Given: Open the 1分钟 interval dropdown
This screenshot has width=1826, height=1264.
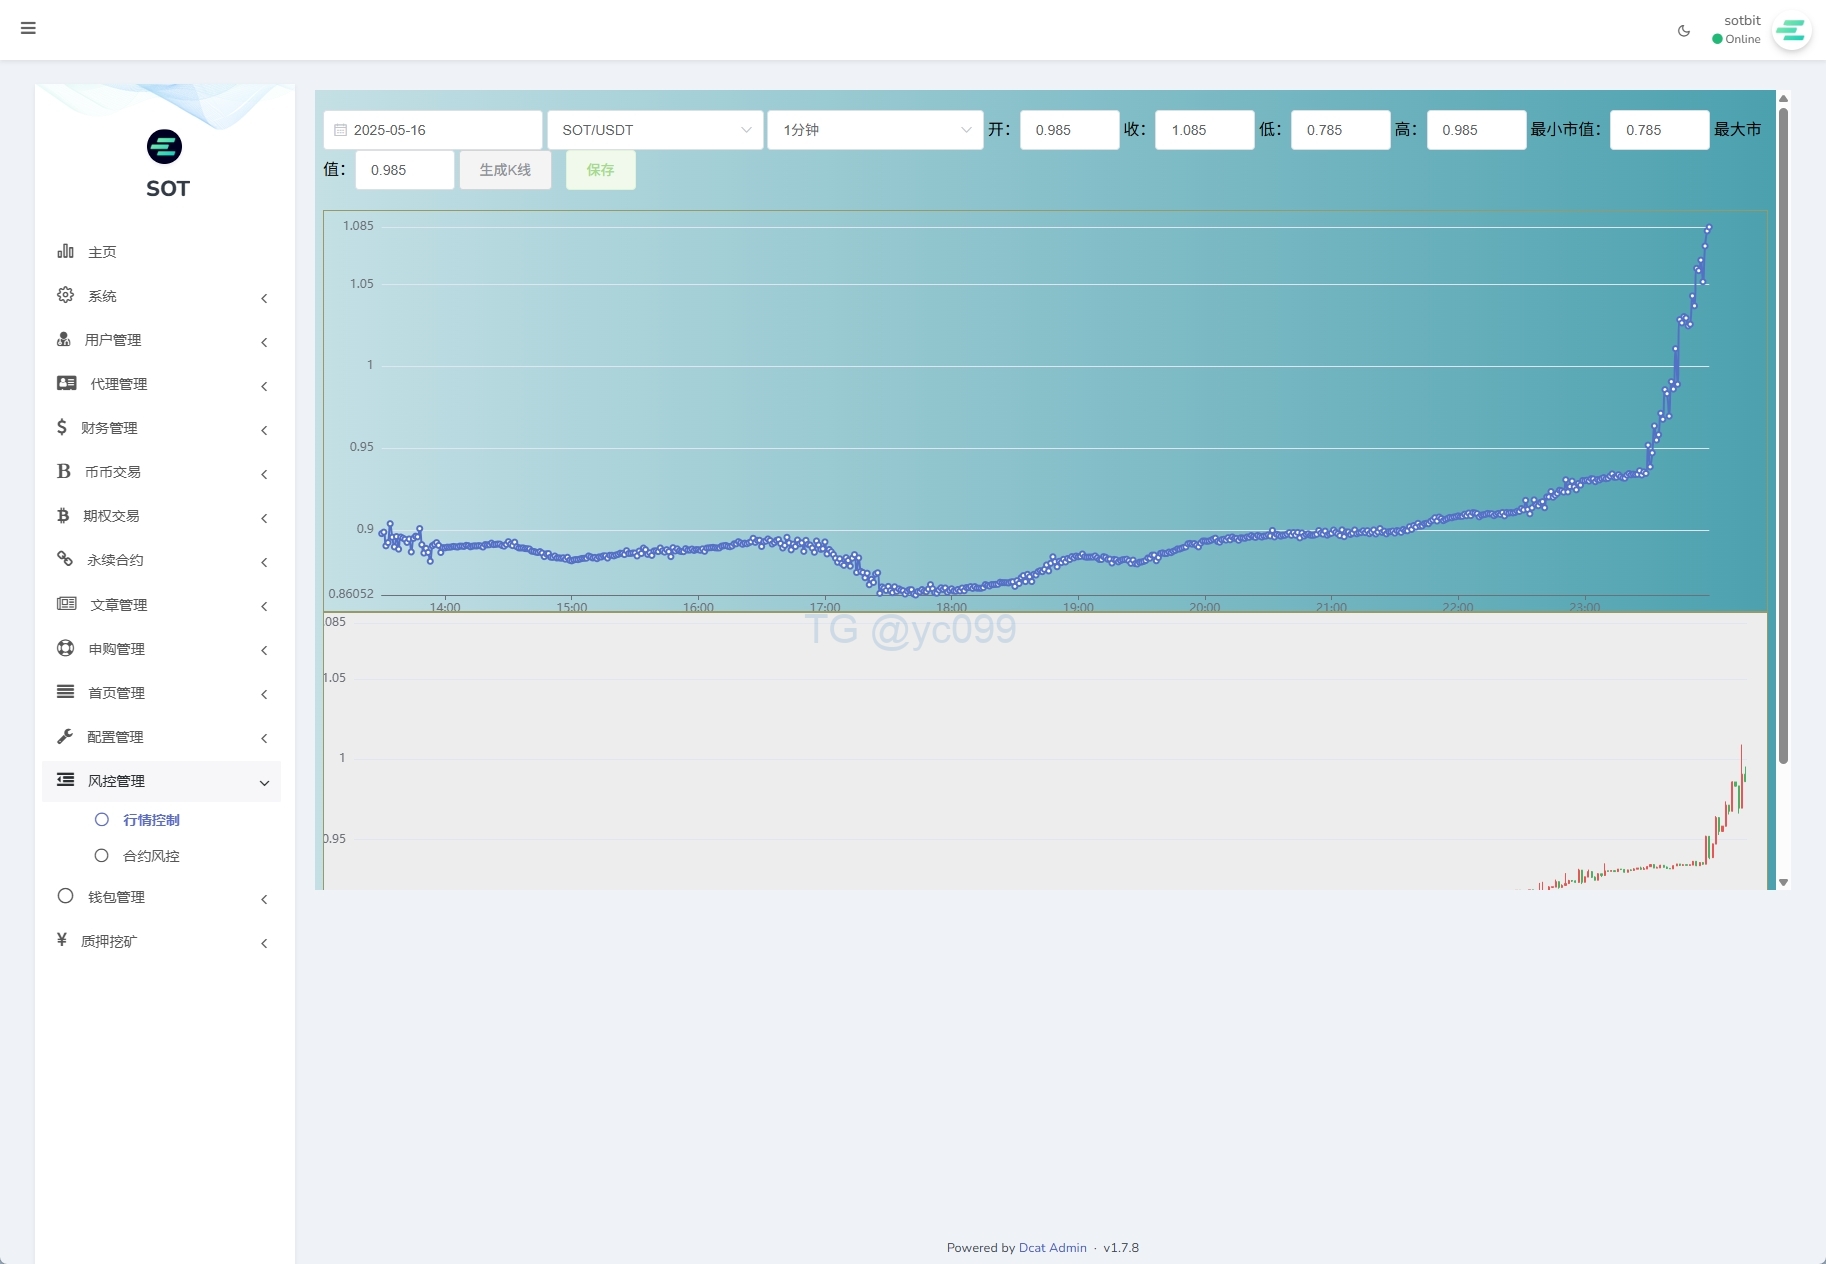Looking at the screenshot, I should tap(875, 130).
